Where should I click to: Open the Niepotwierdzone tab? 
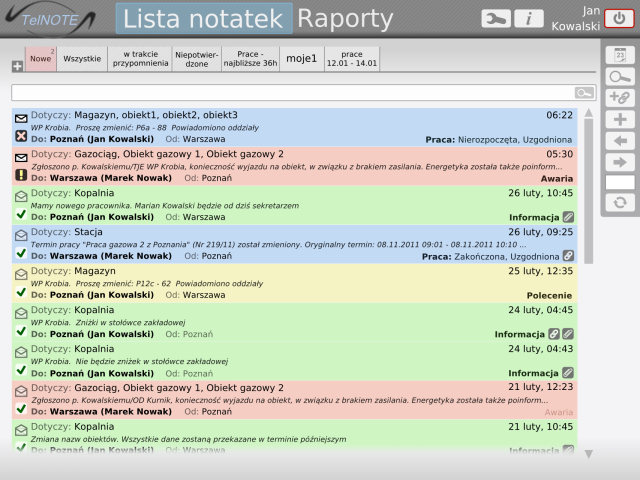[197, 60]
